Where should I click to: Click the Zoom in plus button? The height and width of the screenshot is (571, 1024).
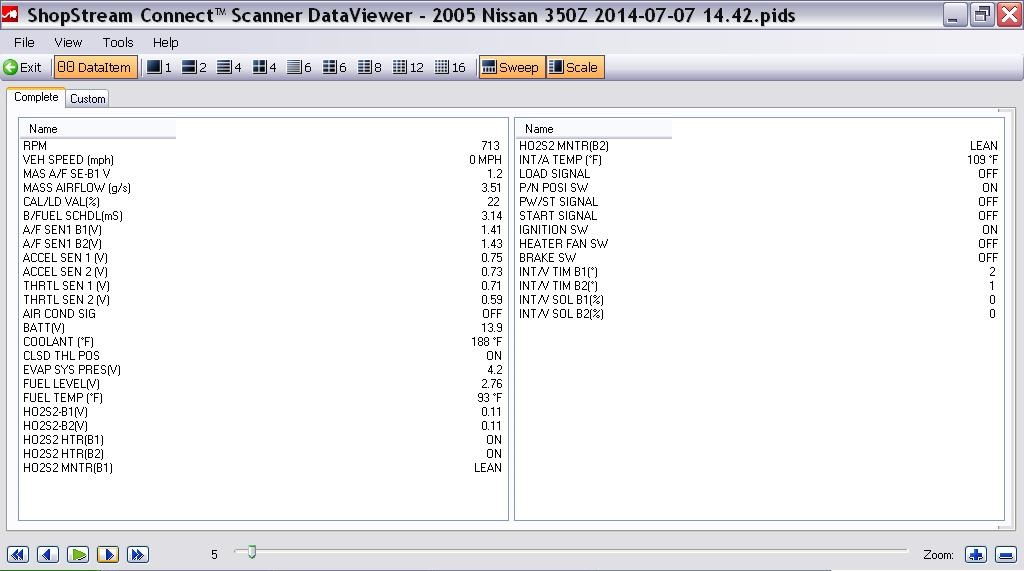[976, 555]
